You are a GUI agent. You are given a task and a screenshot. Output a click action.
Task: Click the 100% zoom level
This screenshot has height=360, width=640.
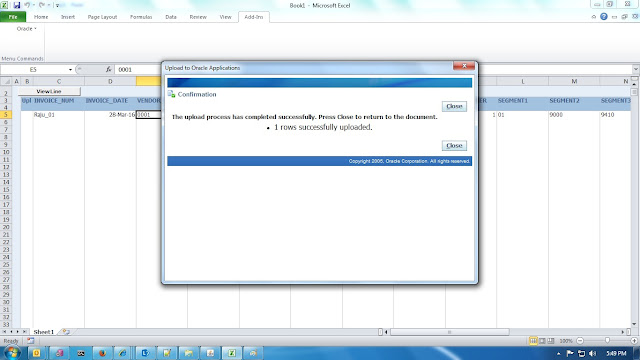click(x=566, y=341)
